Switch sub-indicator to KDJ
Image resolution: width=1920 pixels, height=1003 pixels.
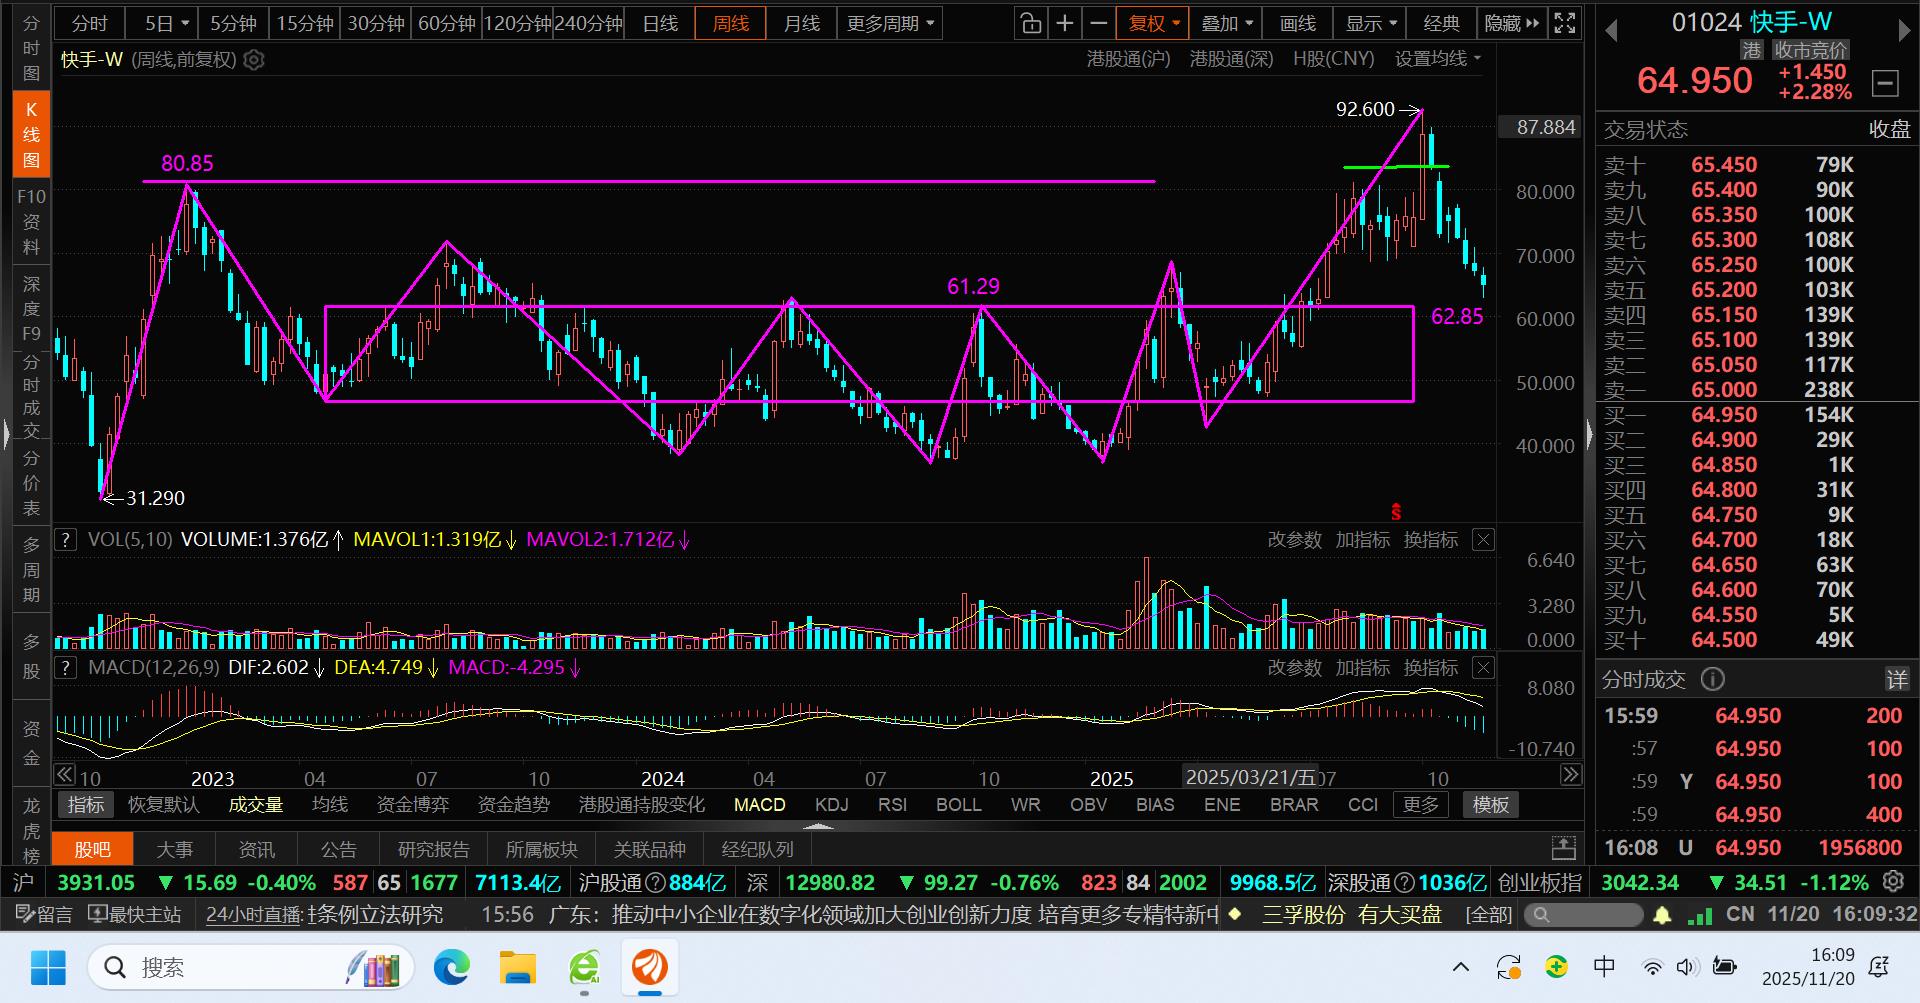point(831,805)
